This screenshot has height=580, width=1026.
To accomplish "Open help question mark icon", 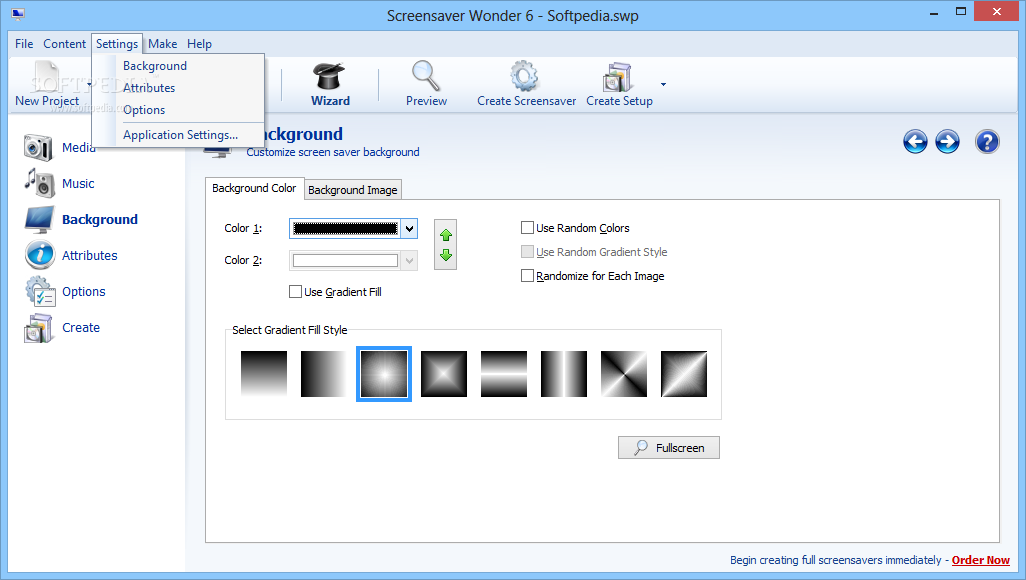I will pyautogui.click(x=987, y=141).
